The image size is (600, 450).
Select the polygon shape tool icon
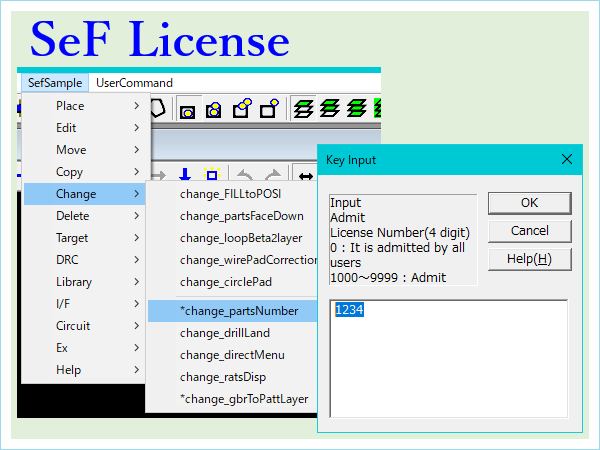[159, 108]
